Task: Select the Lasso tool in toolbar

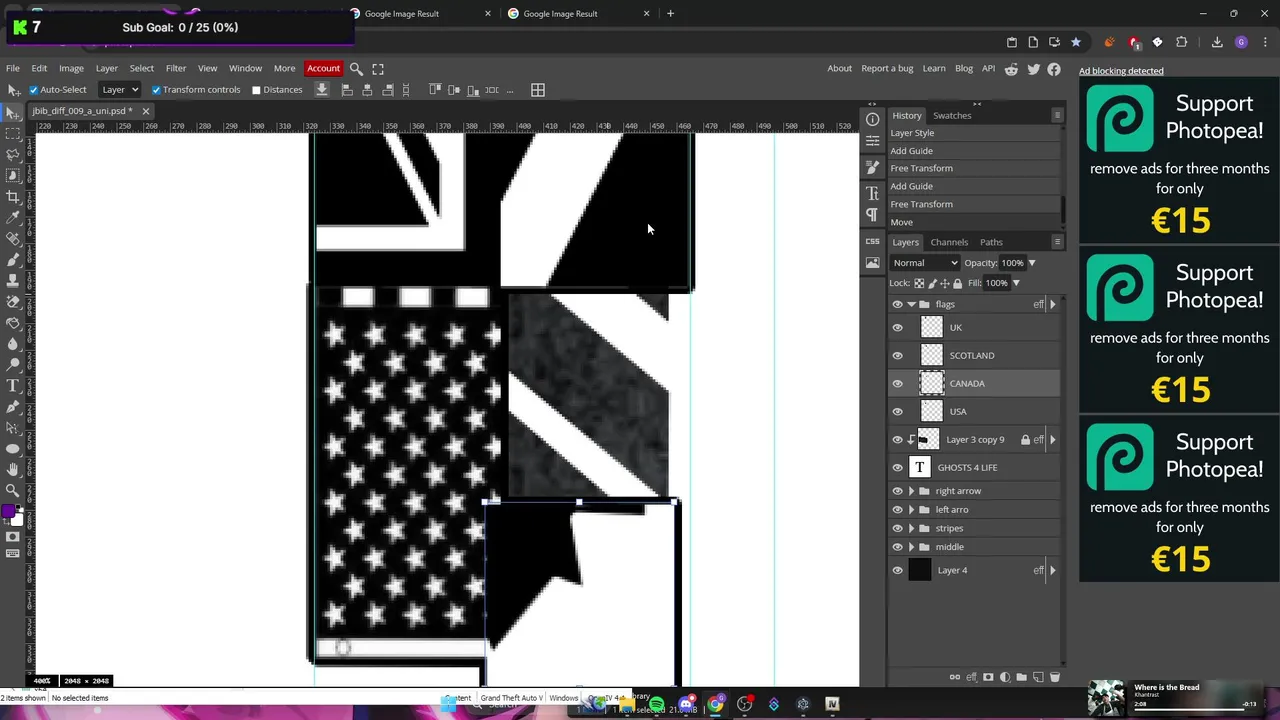Action: pyautogui.click(x=13, y=154)
